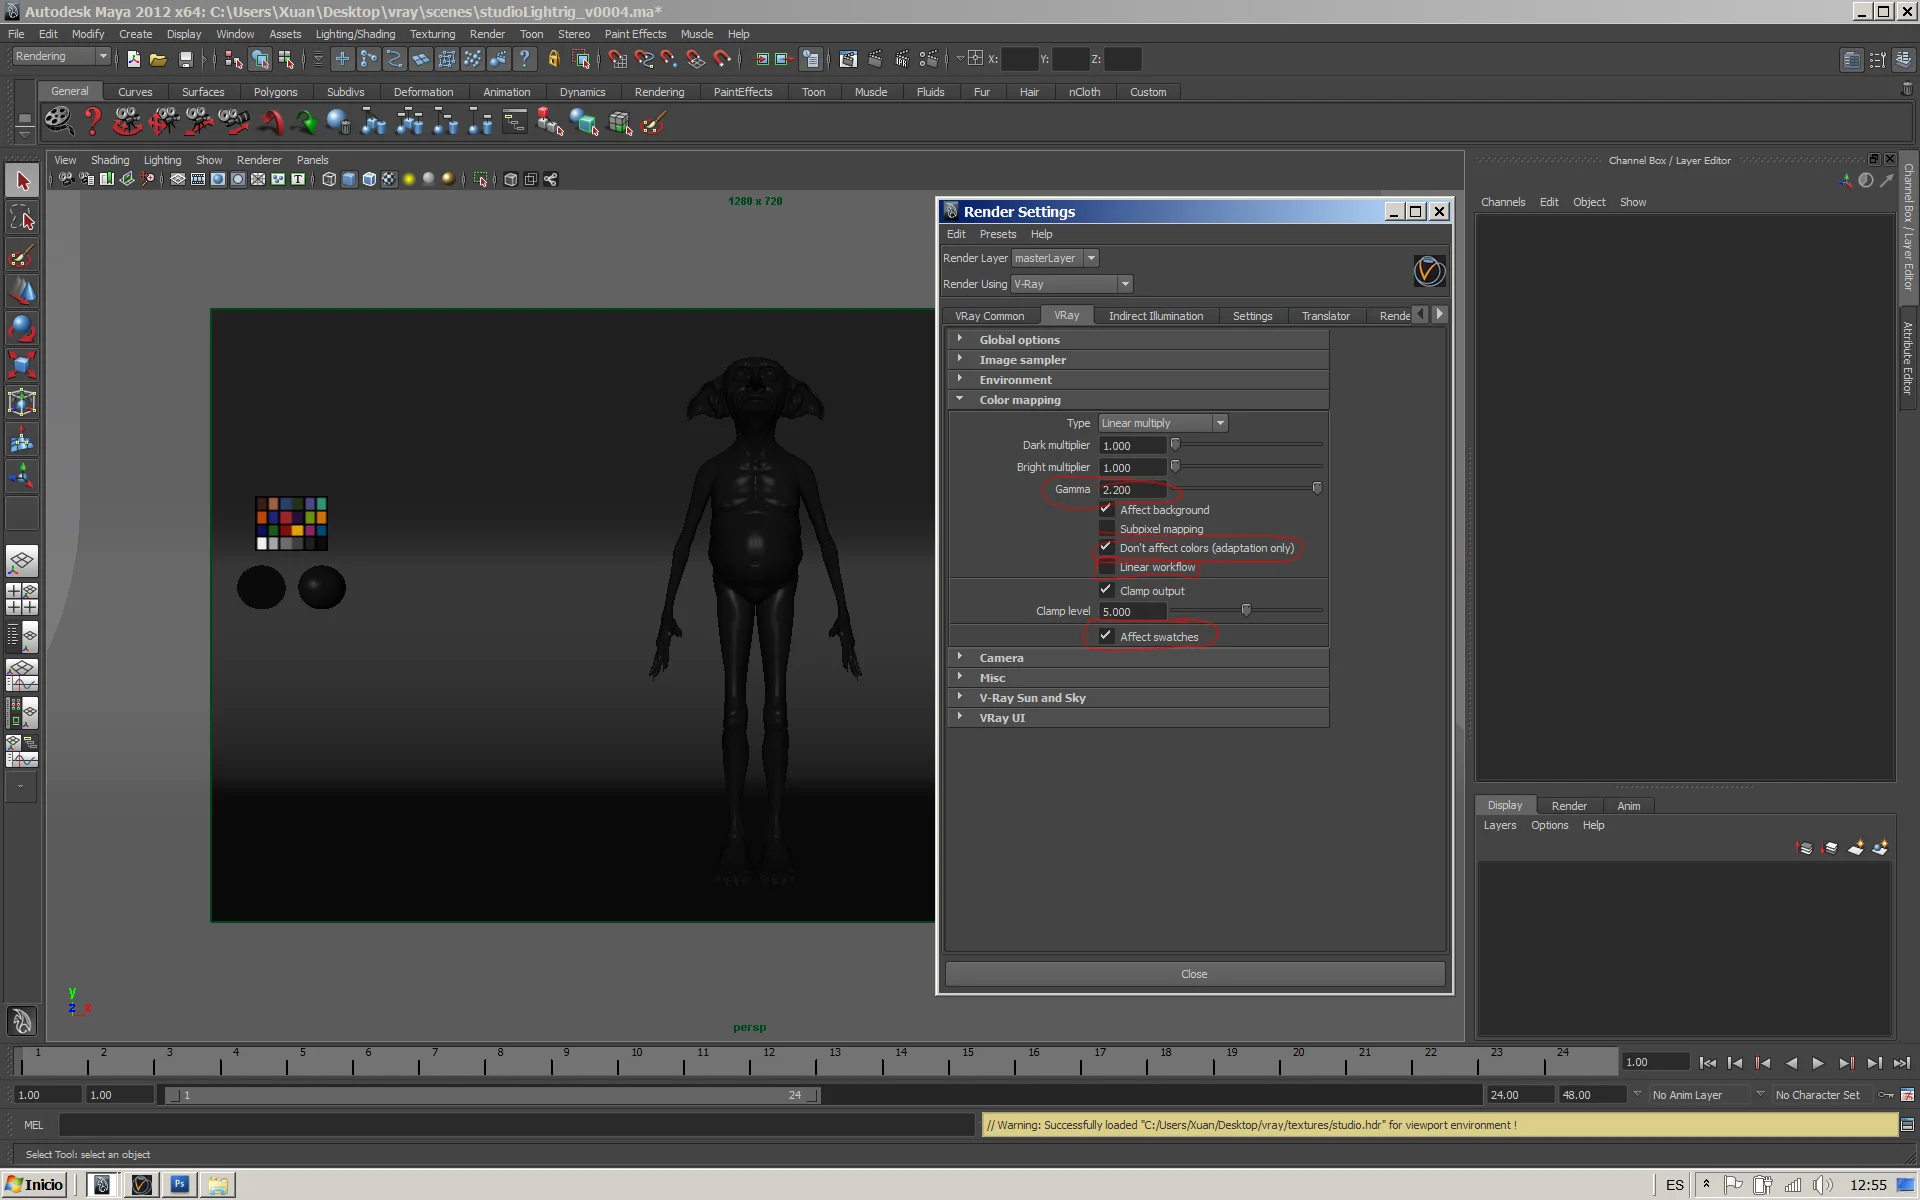
Task: Open the Render Using V-Ray dropdown
Action: (x=1071, y=284)
